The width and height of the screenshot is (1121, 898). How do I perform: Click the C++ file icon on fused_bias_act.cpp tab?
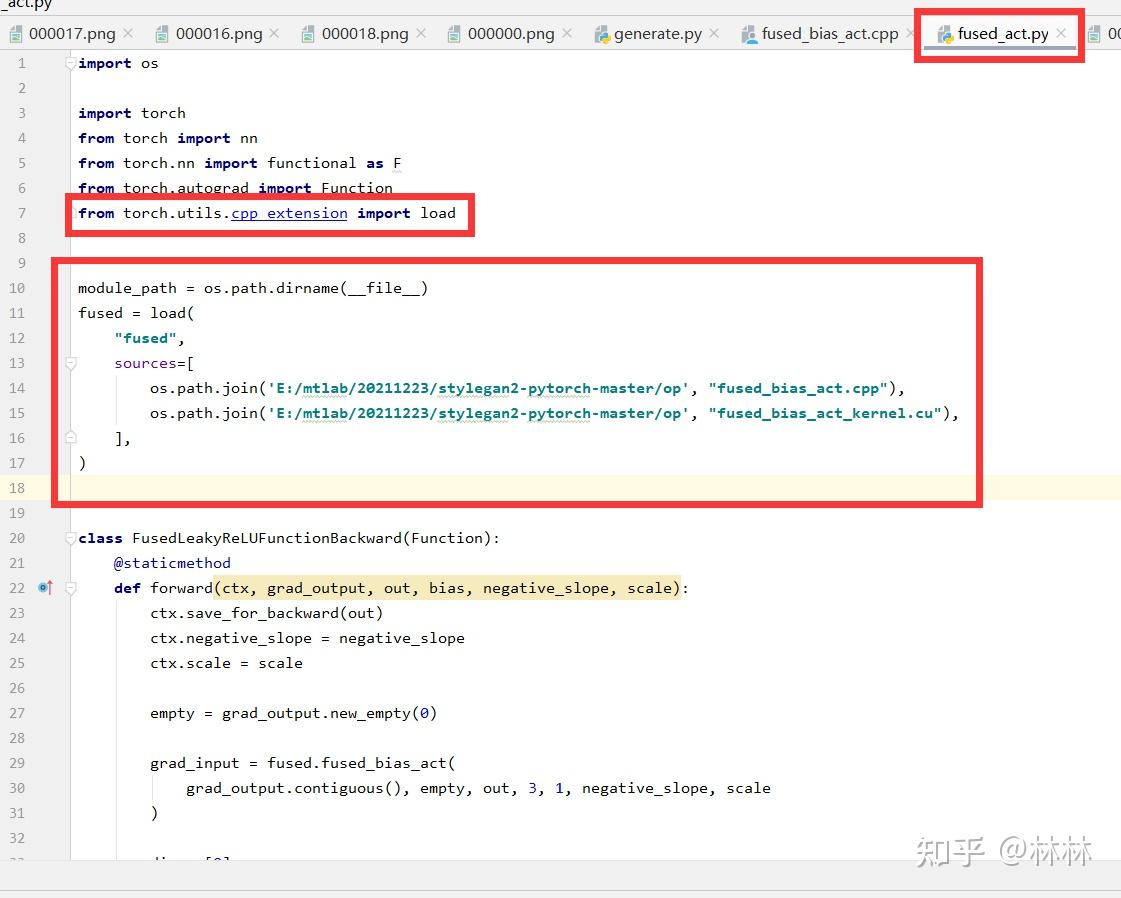click(748, 33)
